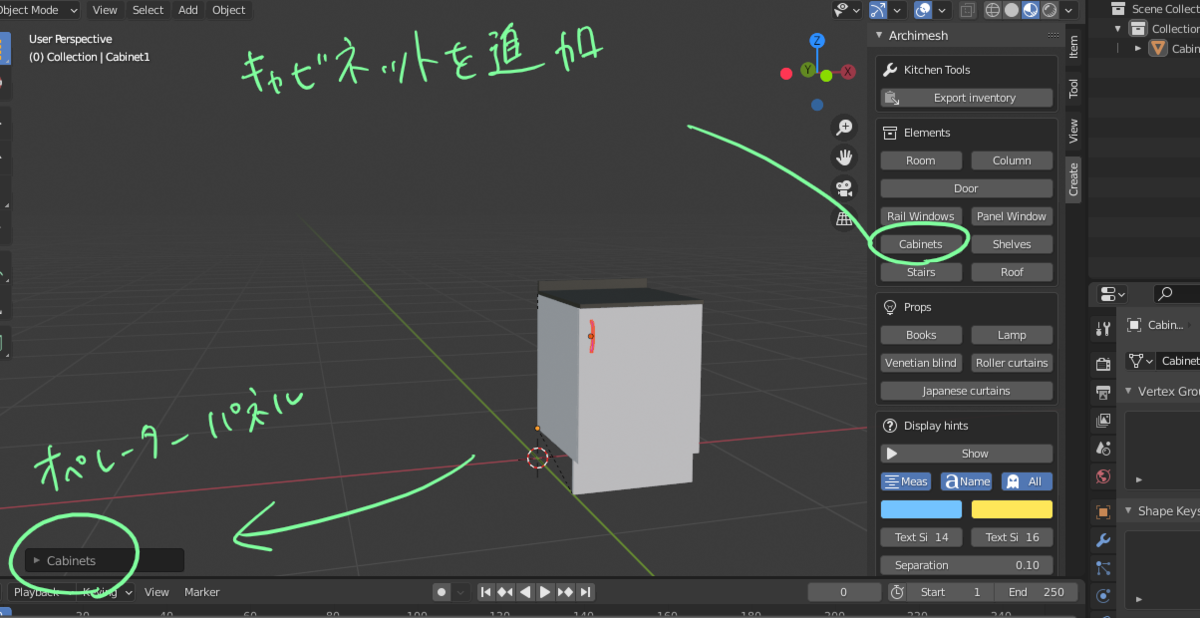Switch to View sidebar tab
This screenshot has height=618, width=1200.
1074,131
